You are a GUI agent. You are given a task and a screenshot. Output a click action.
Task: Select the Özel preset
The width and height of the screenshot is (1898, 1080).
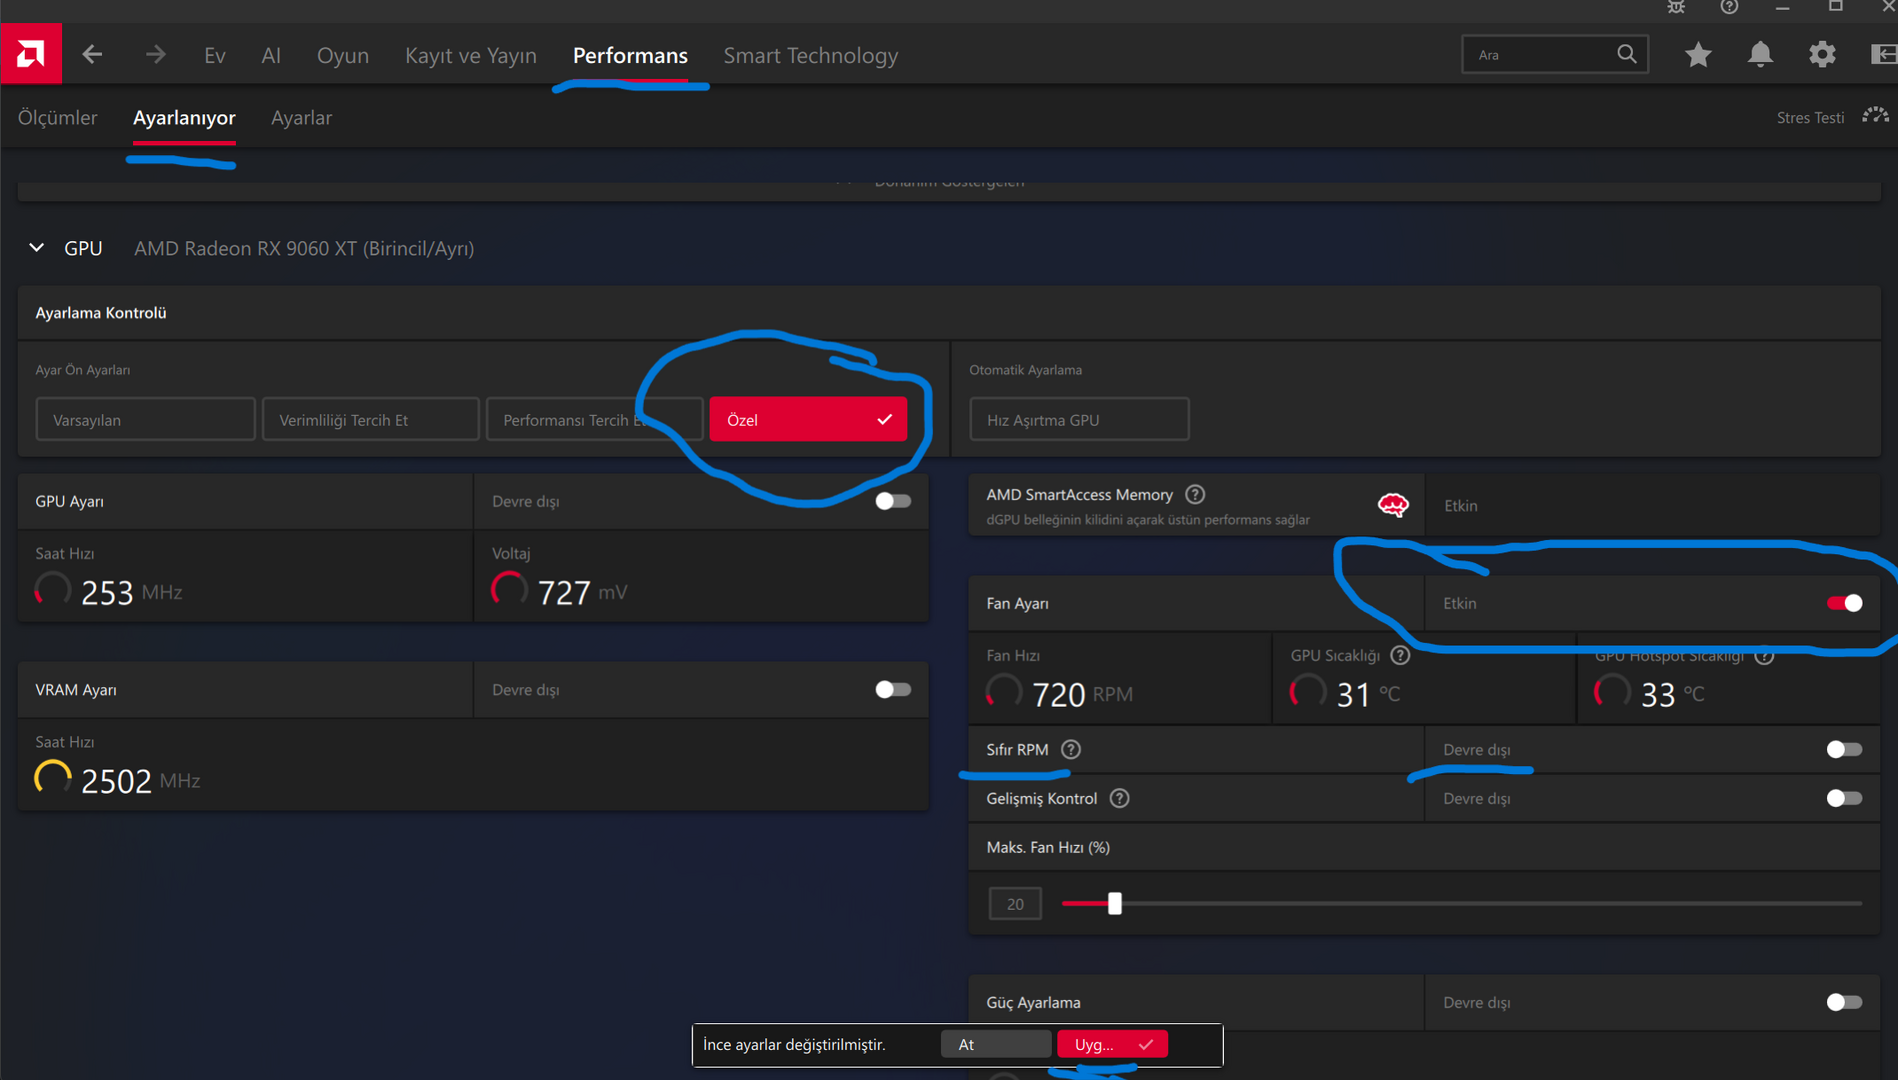[x=808, y=419]
